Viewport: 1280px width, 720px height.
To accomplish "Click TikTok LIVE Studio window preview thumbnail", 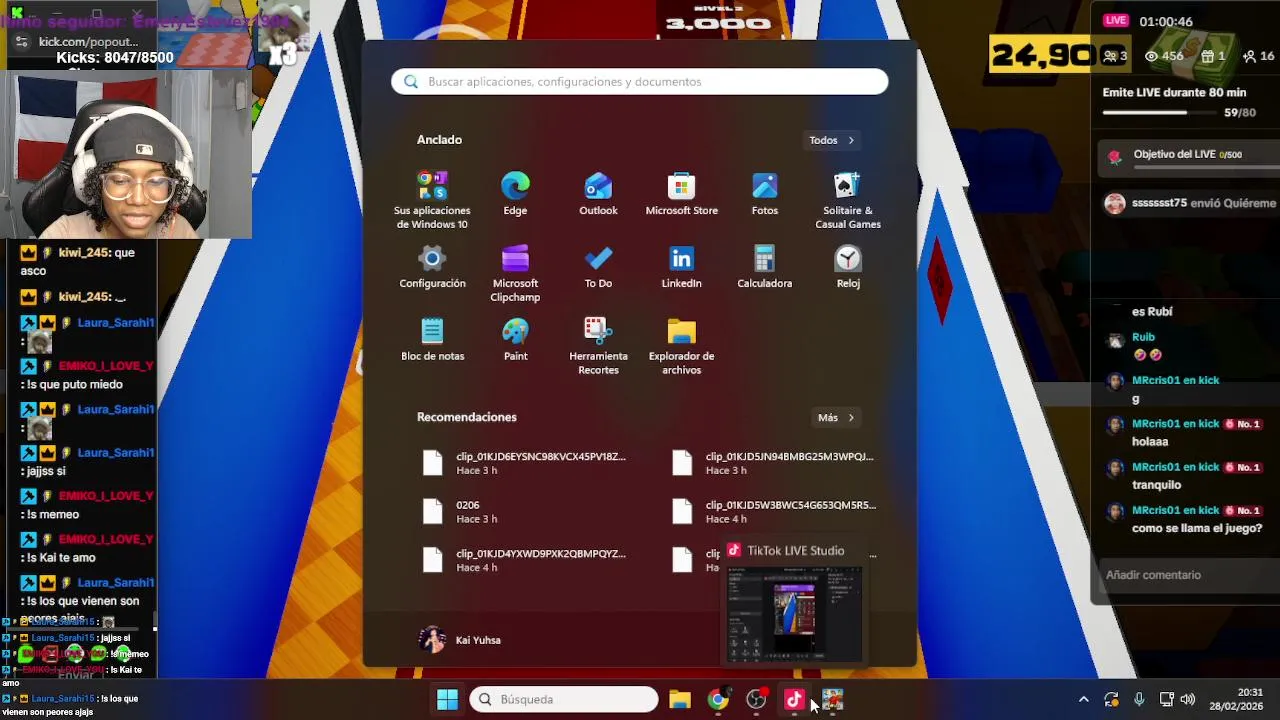I will 794,613.
